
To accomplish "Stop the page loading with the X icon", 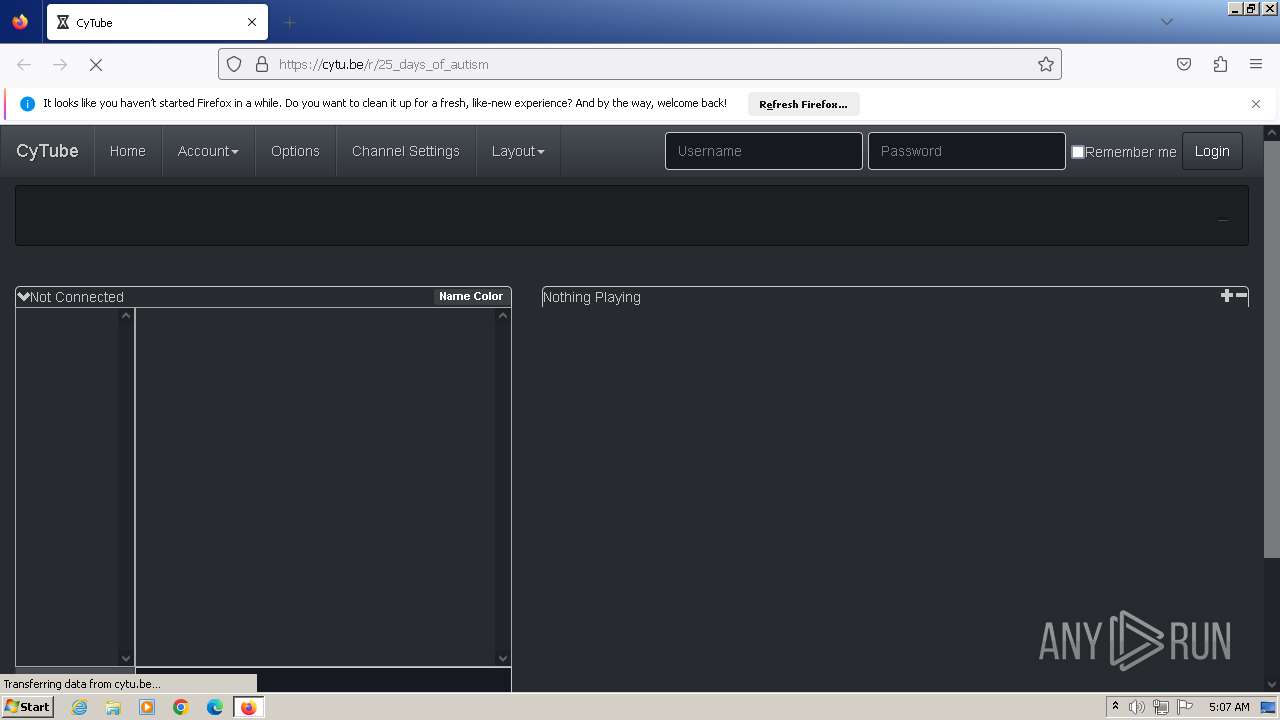I will click(96, 64).
